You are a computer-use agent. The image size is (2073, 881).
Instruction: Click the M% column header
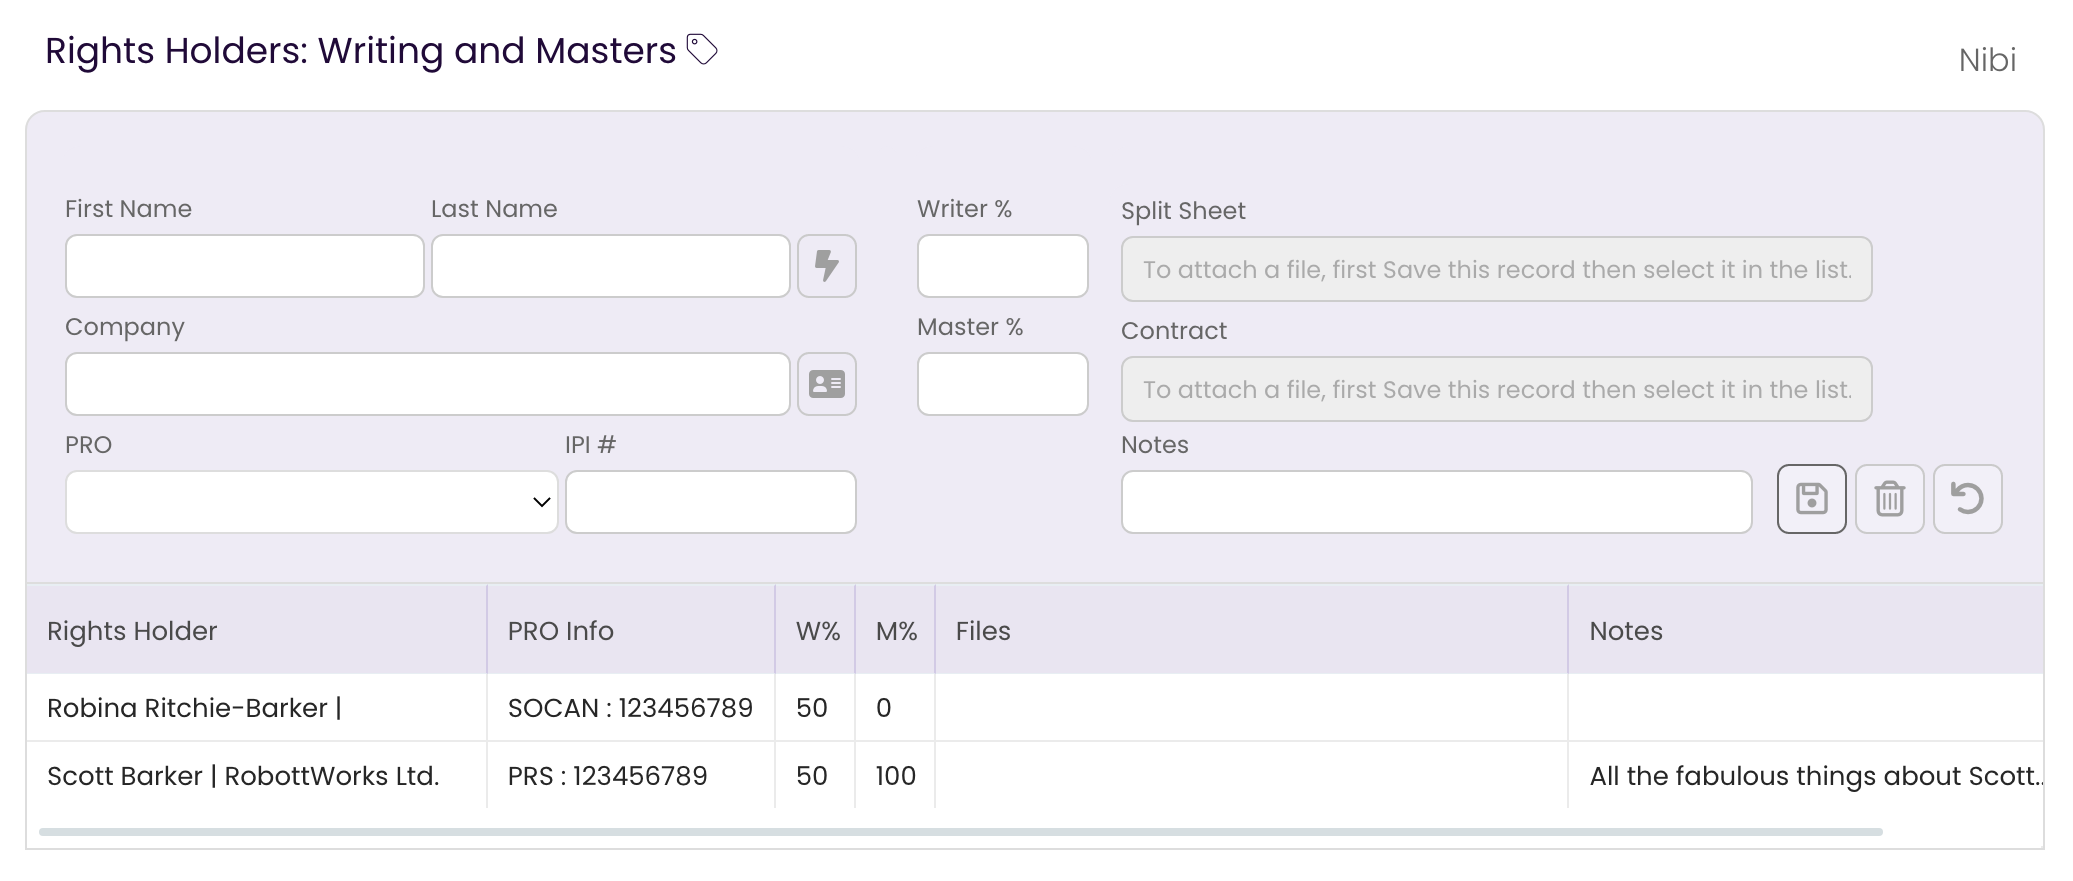coord(896,631)
